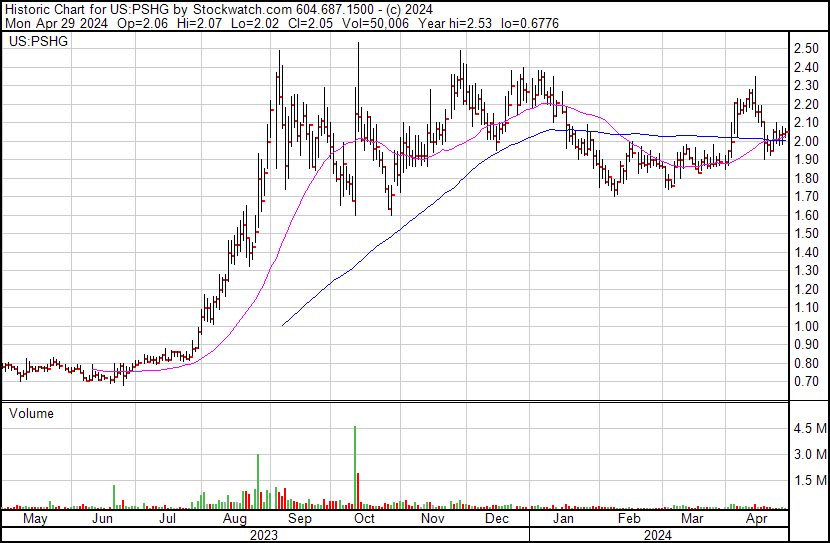Click the 4.5 M volume axis label
The image size is (830, 543).
pos(810,428)
